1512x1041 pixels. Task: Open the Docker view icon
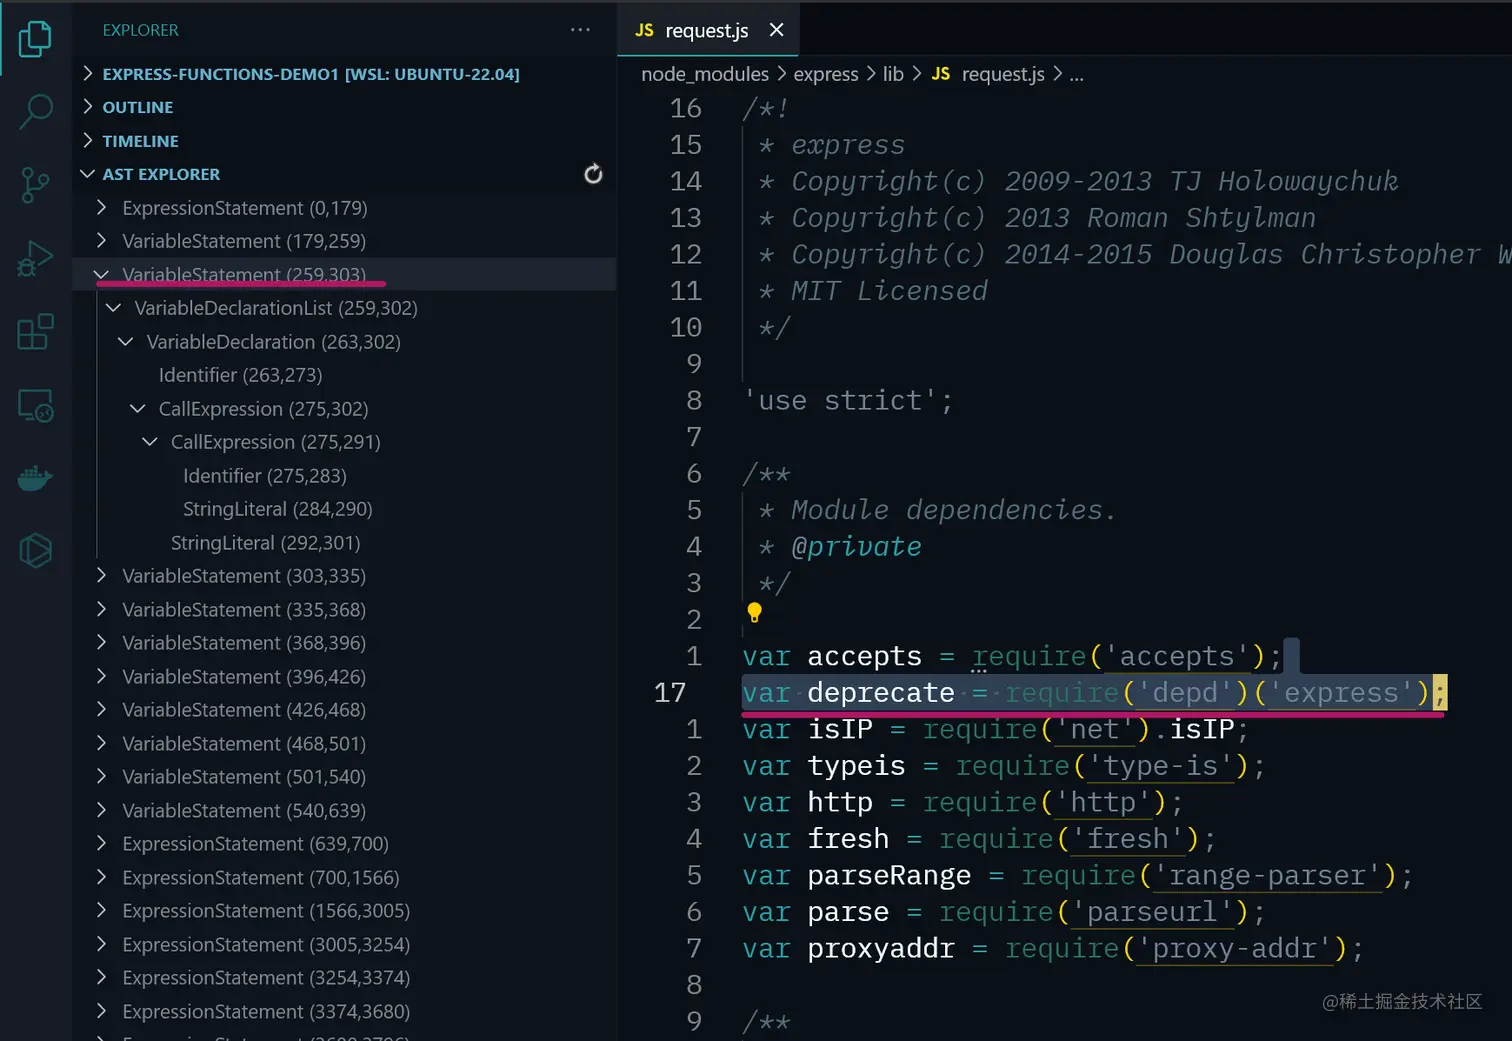pyautogui.click(x=35, y=478)
